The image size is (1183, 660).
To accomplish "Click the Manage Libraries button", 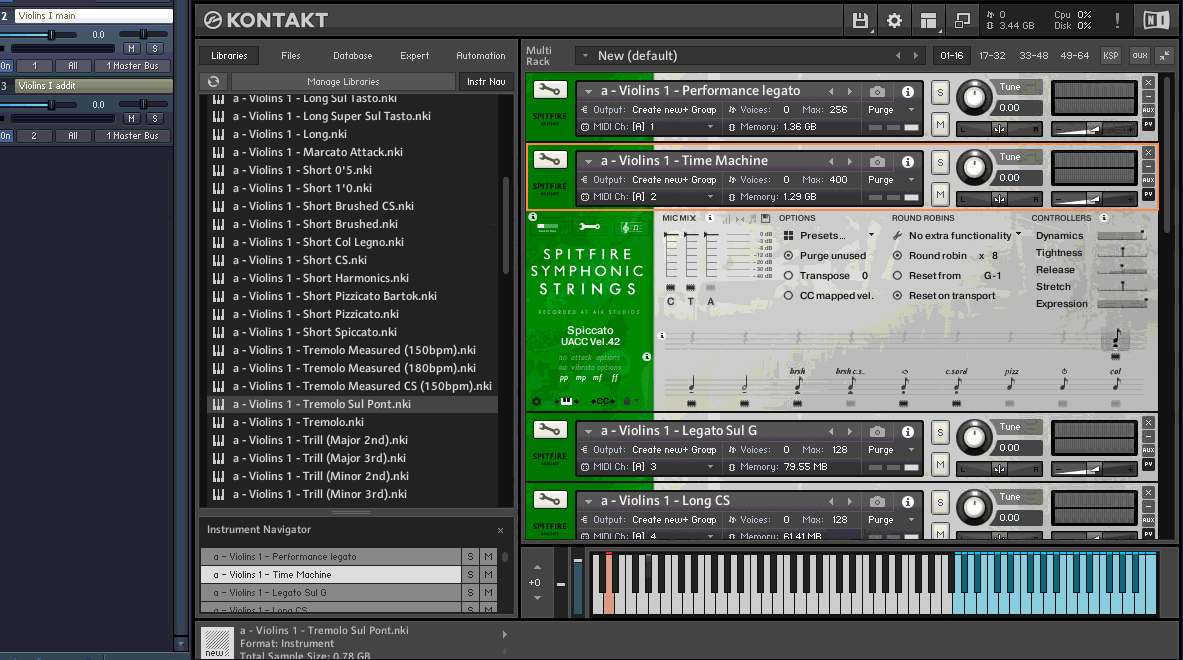I will [343, 82].
